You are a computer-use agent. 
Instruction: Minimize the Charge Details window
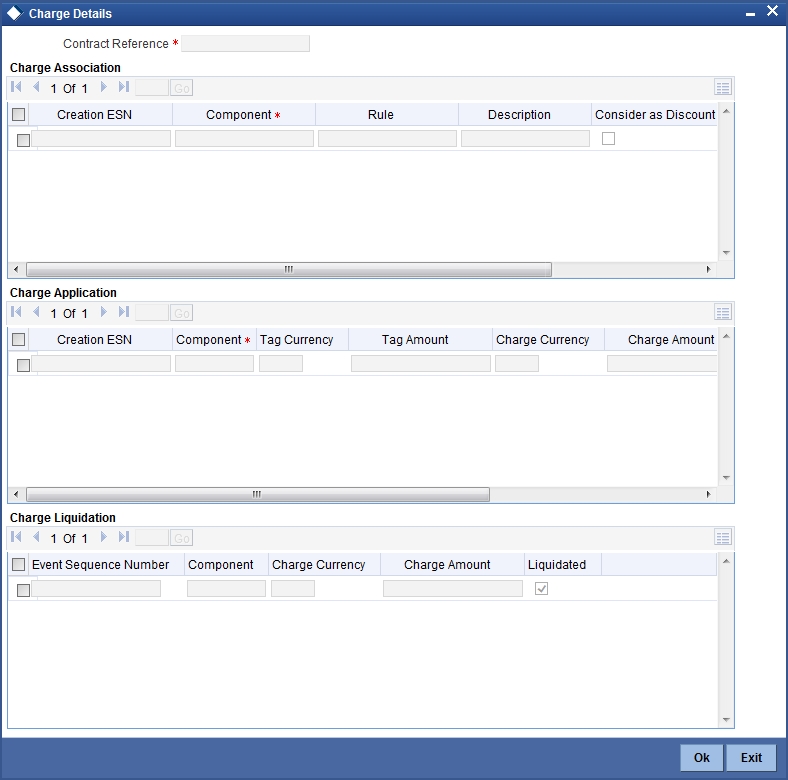point(750,14)
